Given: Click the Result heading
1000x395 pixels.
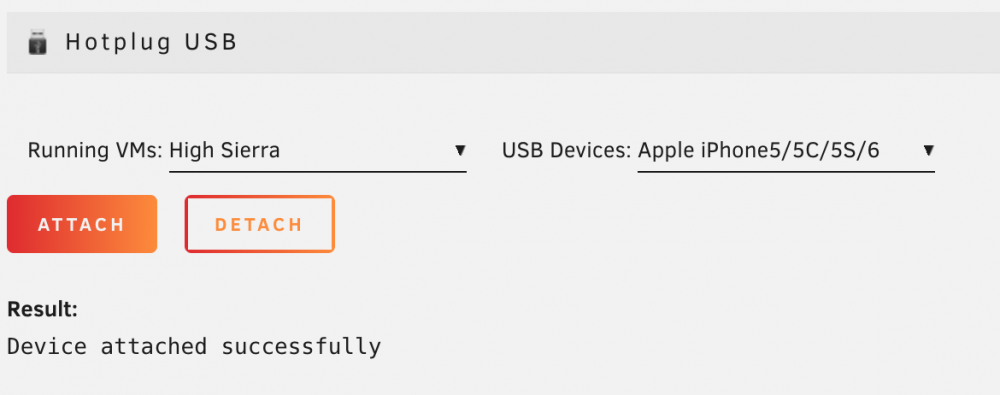Looking at the screenshot, I should pos(42,310).
